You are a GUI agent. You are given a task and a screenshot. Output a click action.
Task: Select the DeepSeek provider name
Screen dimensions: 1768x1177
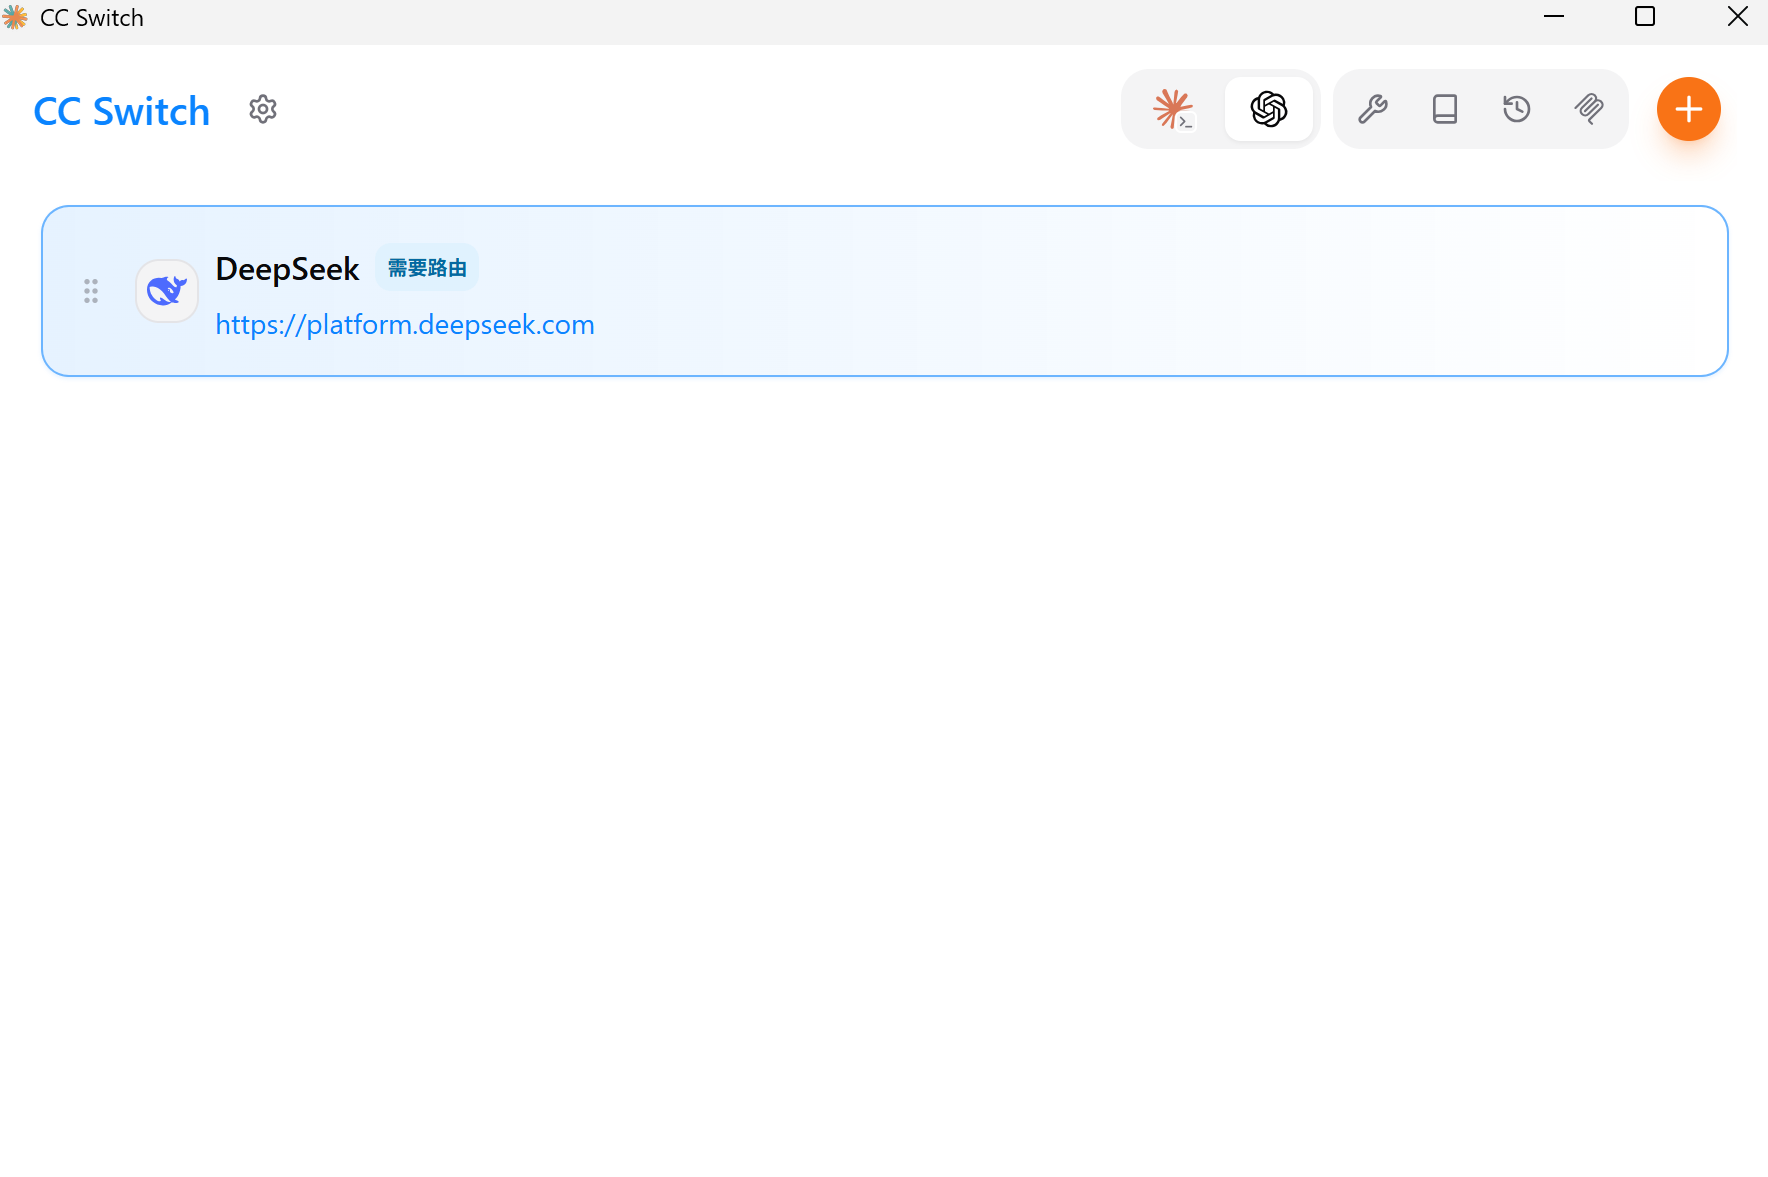tap(288, 269)
